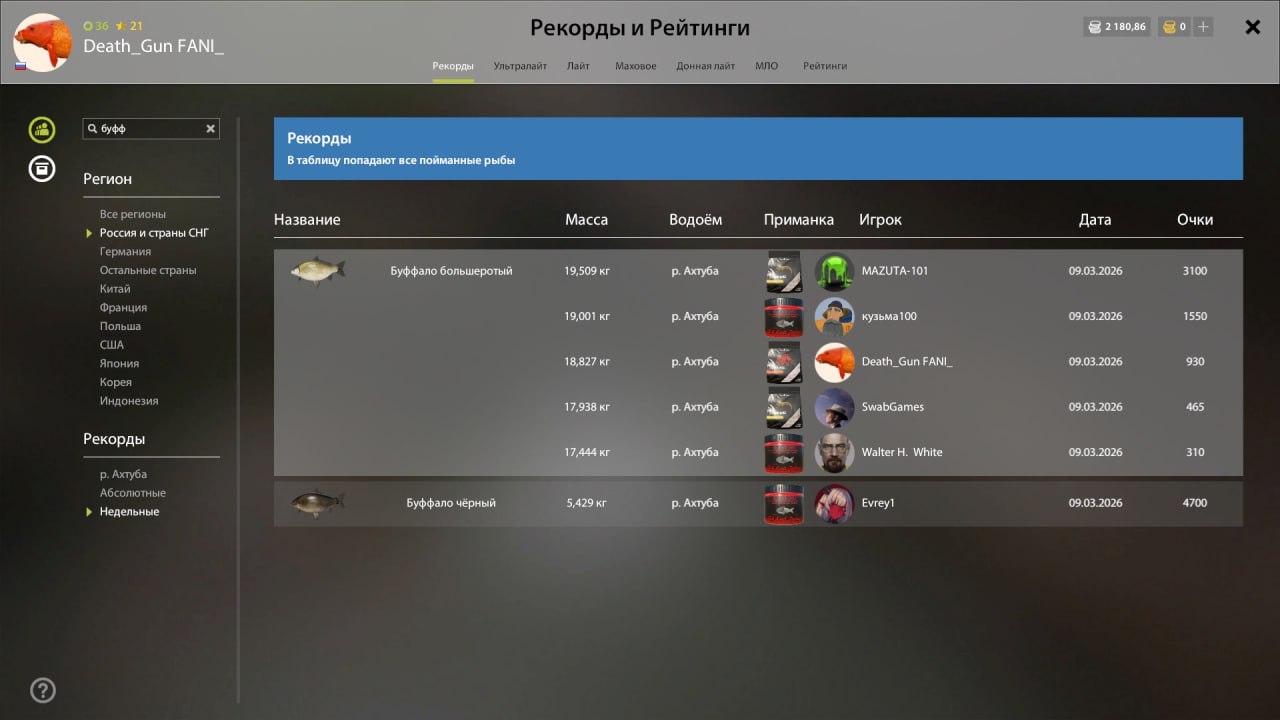Screen dimensions: 1280x720
Task: Open the friends records icon in sidebar
Action: pos(42,129)
